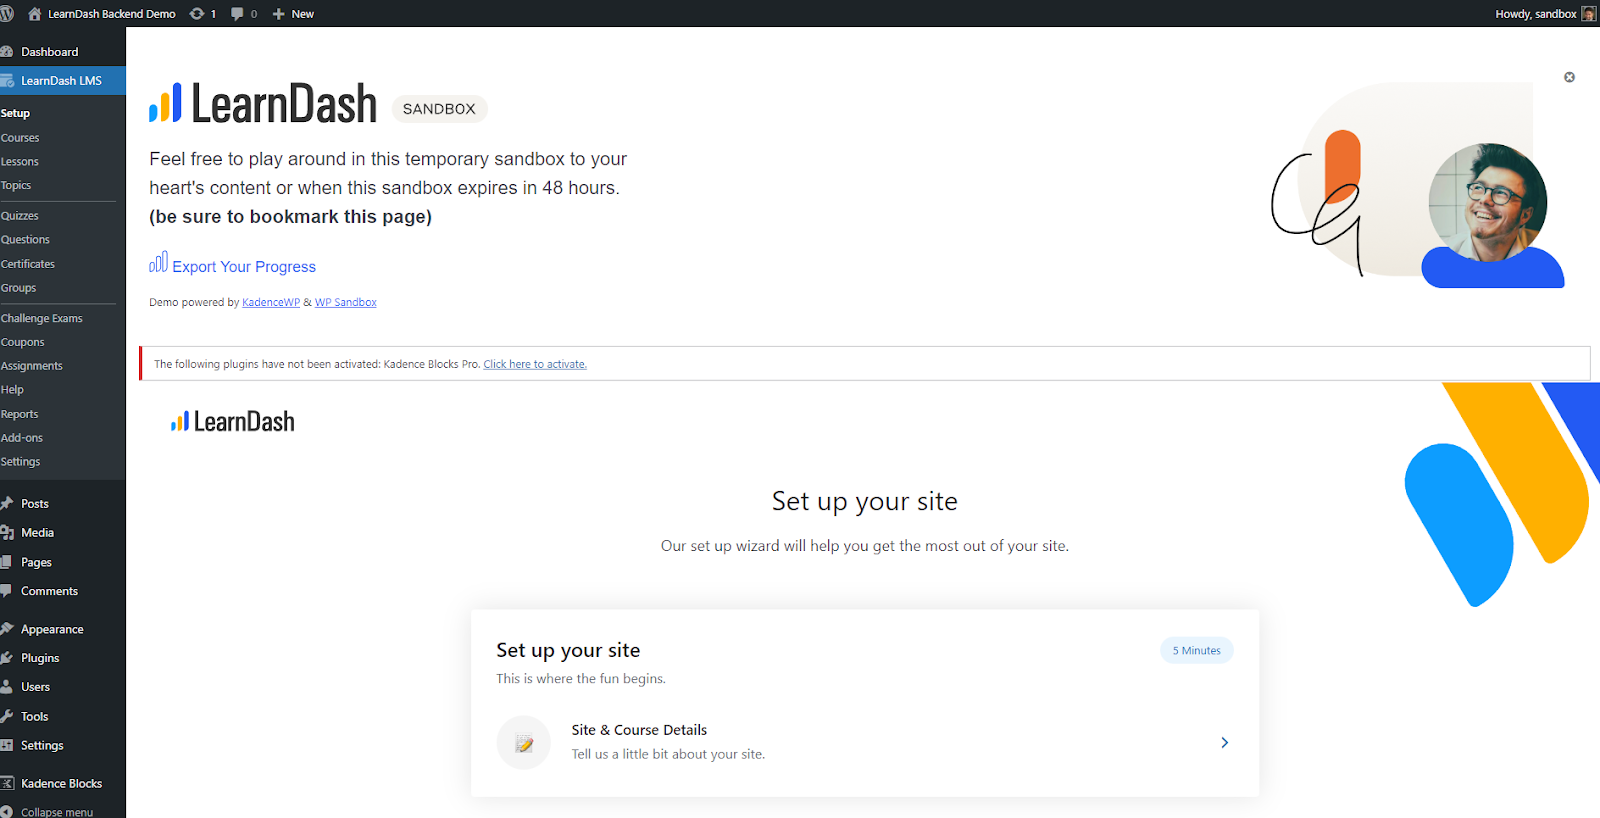Viewport: 1600px width, 818px height.
Task: Go to Courses in LearnDash menu
Action: [20, 138]
